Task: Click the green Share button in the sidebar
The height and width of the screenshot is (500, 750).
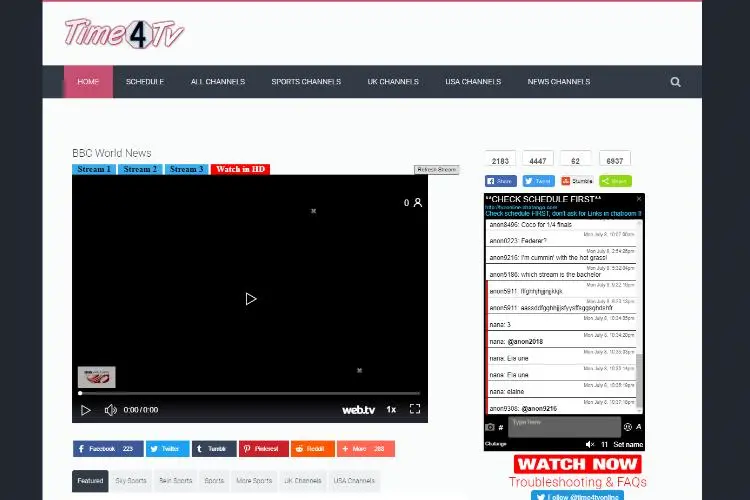Action: point(616,181)
